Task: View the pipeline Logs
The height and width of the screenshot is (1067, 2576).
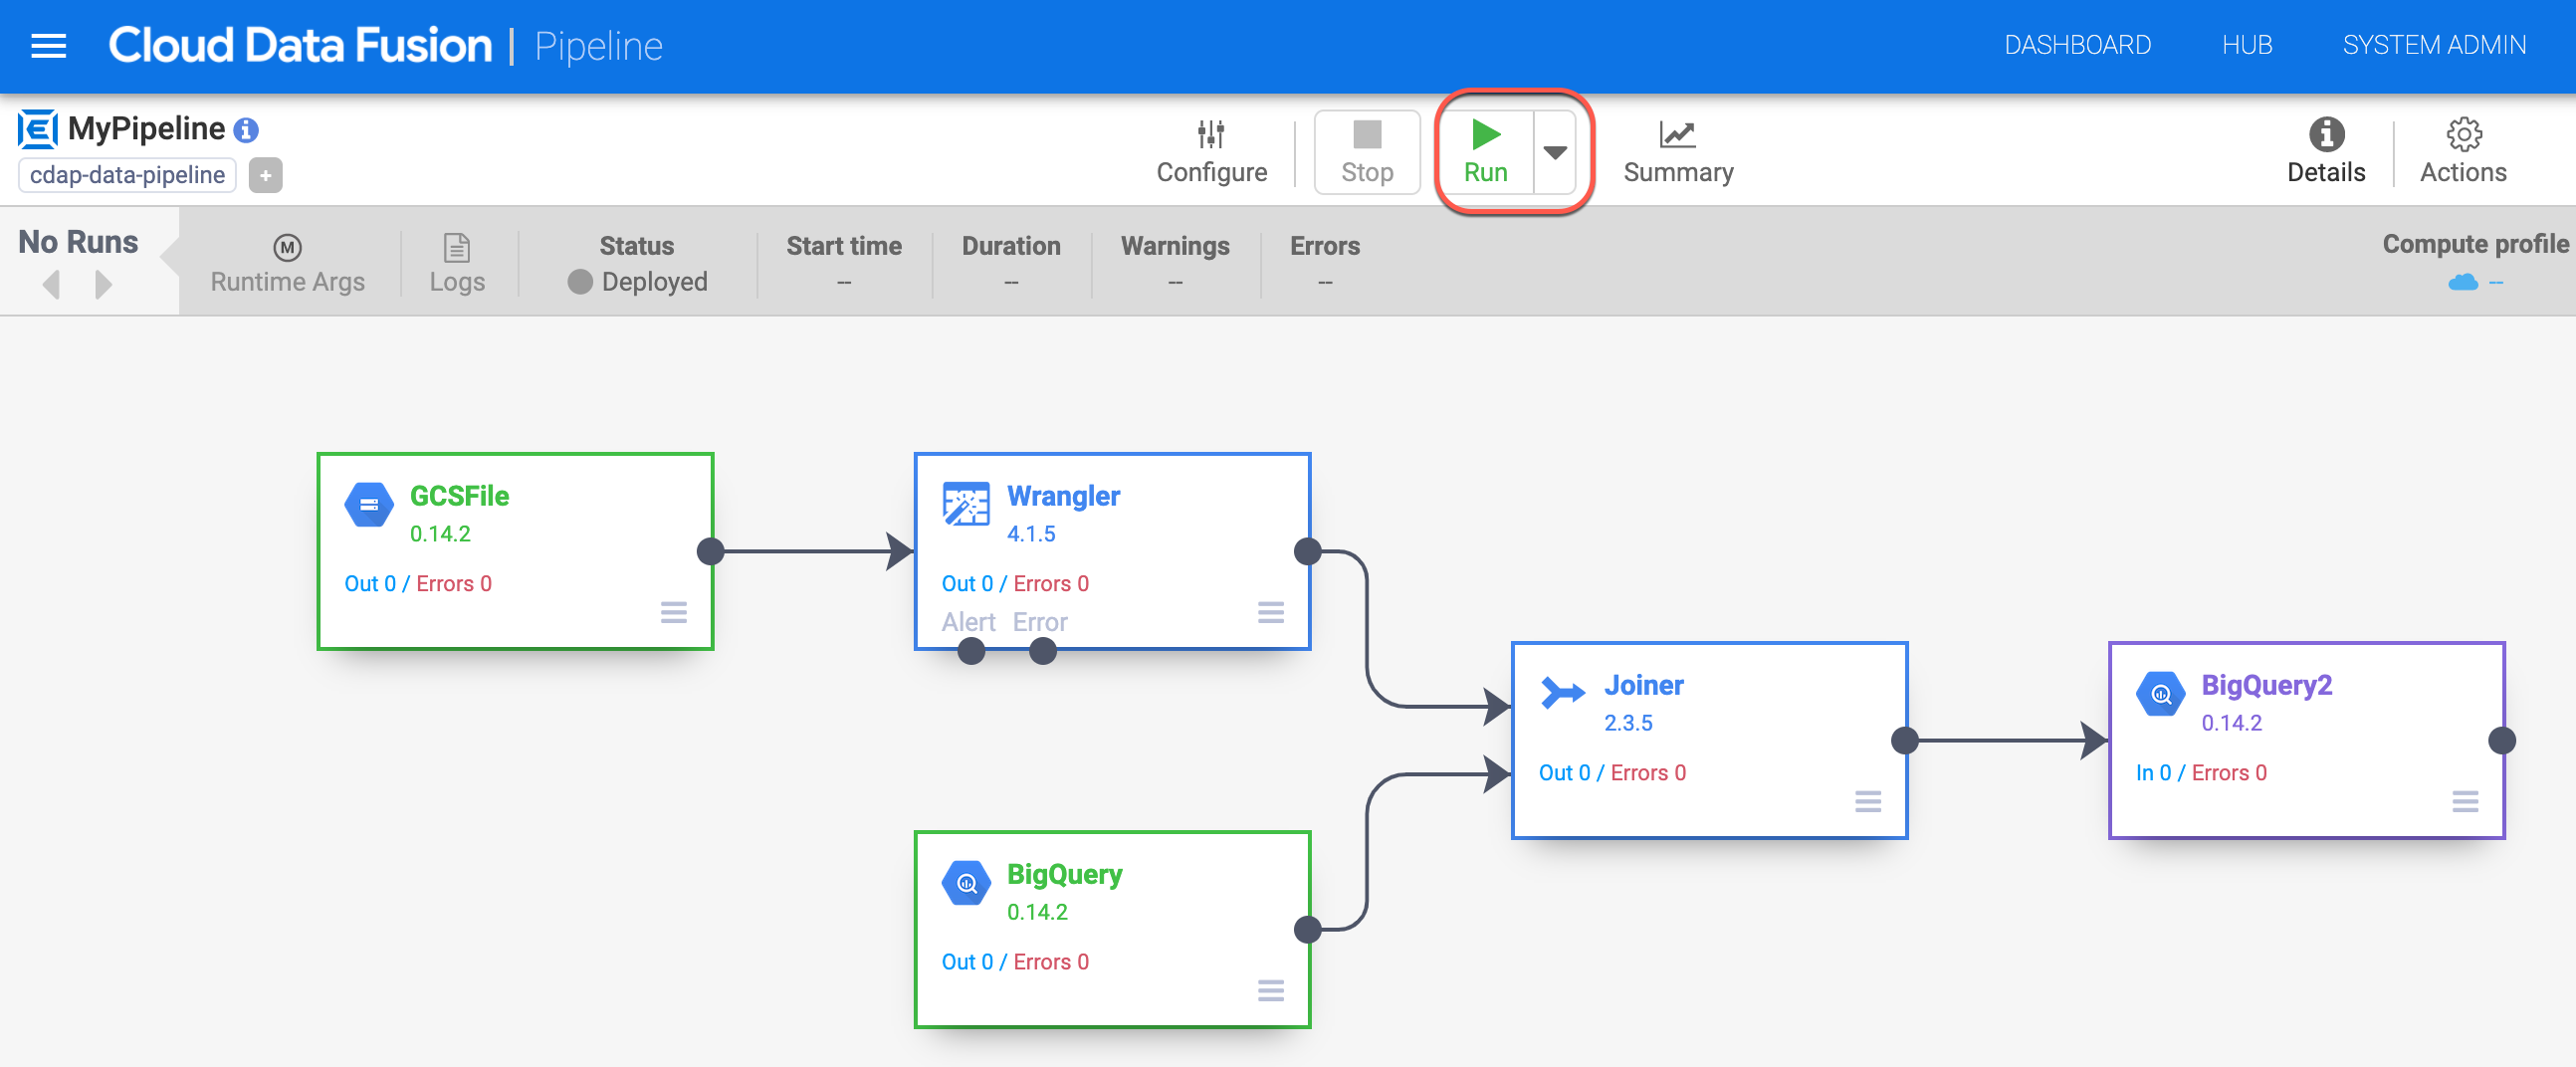Action: (456, 264)
